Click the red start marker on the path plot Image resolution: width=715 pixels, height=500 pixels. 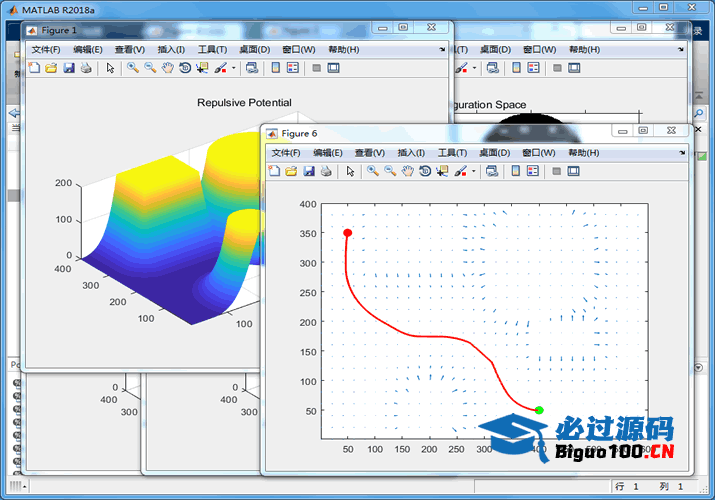(x=348, y=233)
